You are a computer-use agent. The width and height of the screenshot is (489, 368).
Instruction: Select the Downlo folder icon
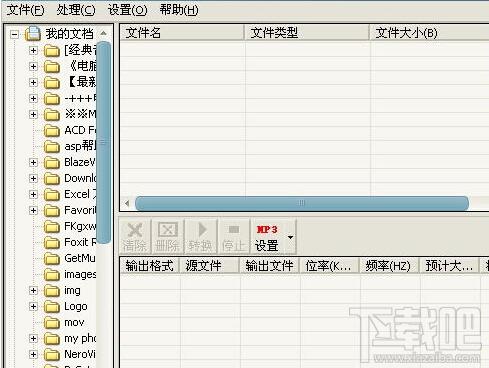(52, 179)
